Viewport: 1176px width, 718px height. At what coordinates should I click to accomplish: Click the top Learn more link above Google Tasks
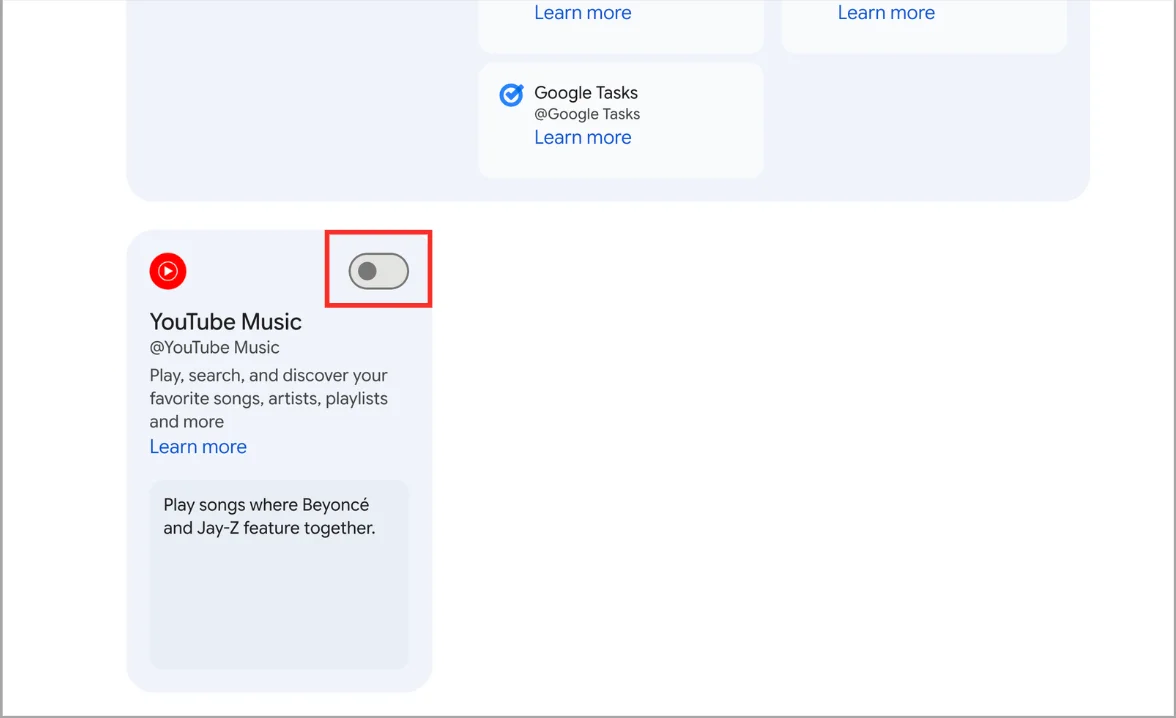pos(583,13)
